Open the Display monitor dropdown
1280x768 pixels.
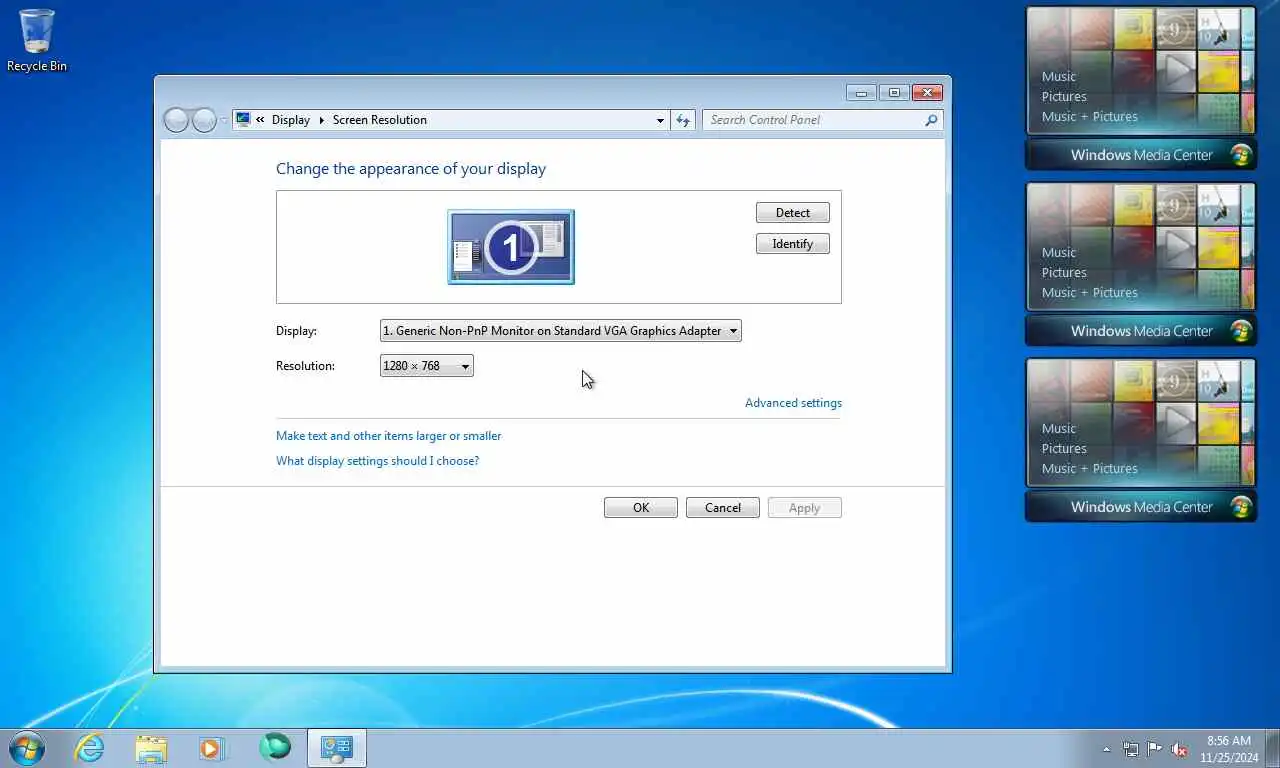tap(561, 331)
